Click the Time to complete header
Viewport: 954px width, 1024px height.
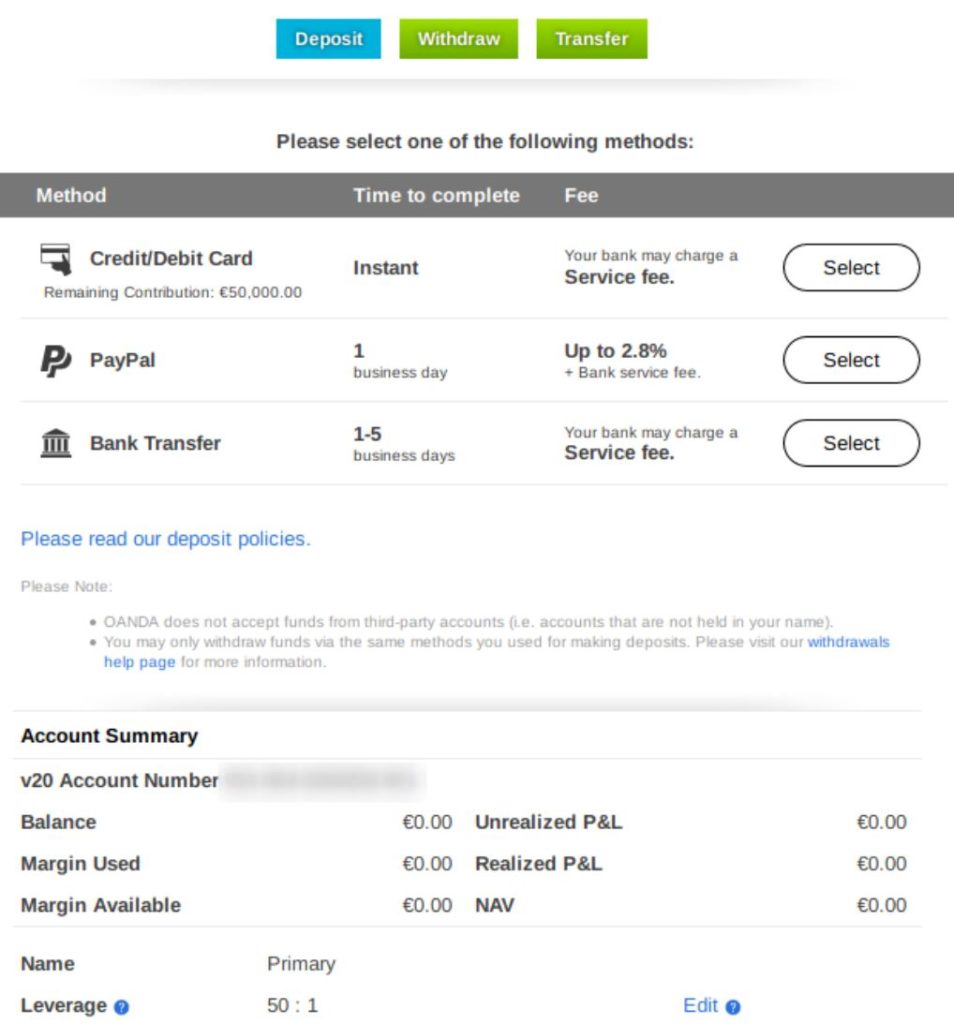pos(436,195)
